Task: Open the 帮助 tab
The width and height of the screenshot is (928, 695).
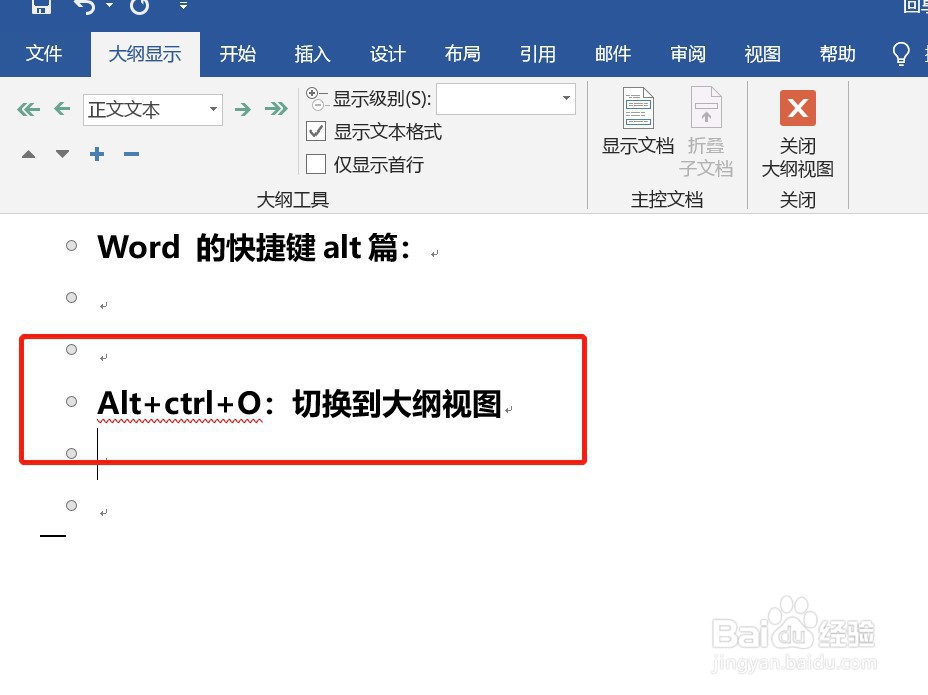Action: [x=837, y=54]
